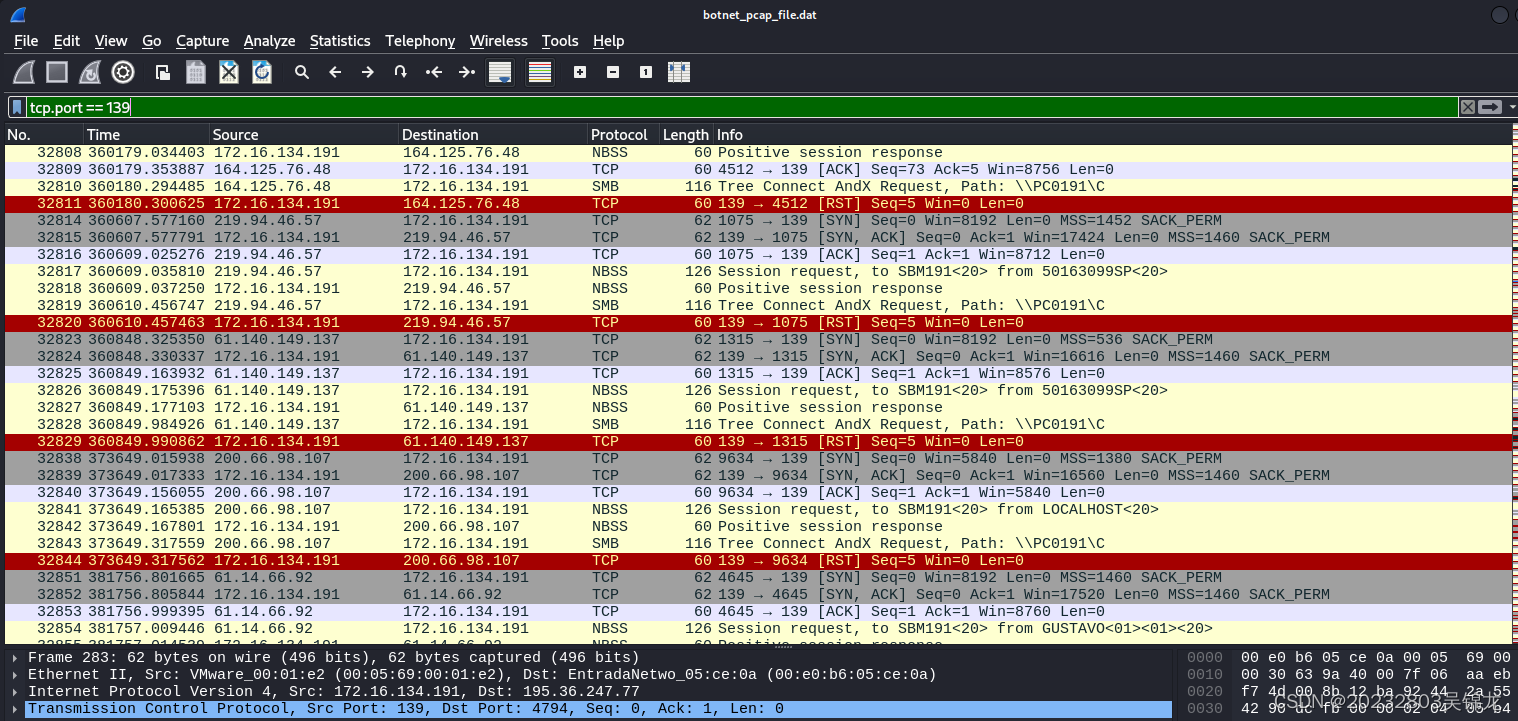Open the Telephony menu
1518x721 pixels.
[x=420, y=41]
